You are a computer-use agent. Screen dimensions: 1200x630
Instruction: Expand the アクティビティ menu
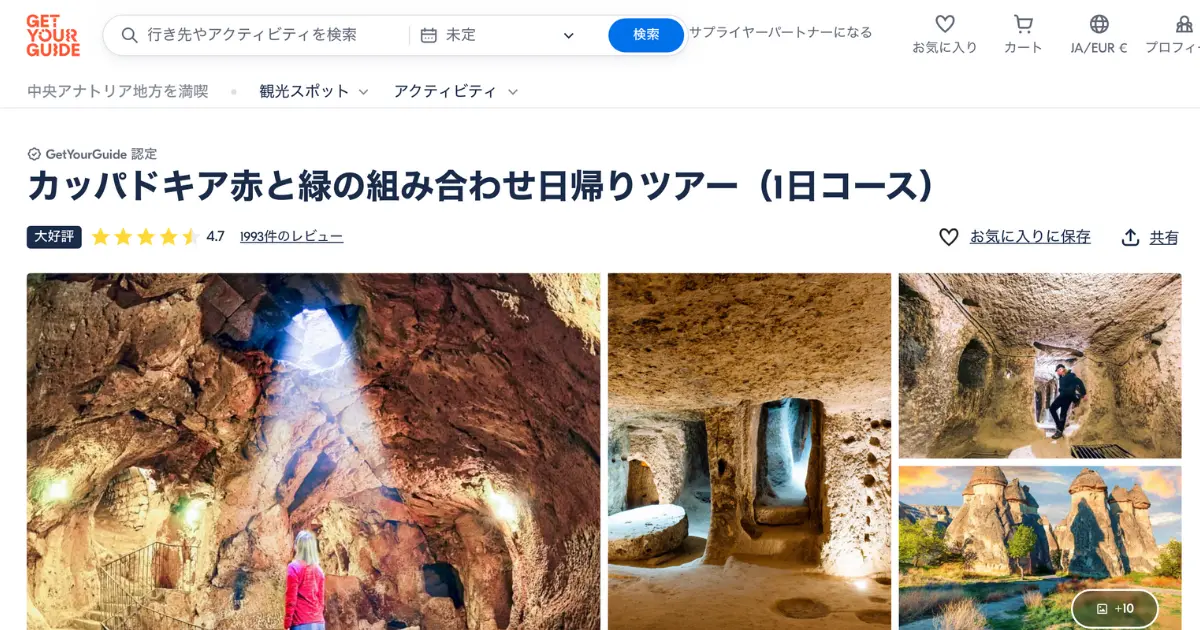[x=456, y=91]
